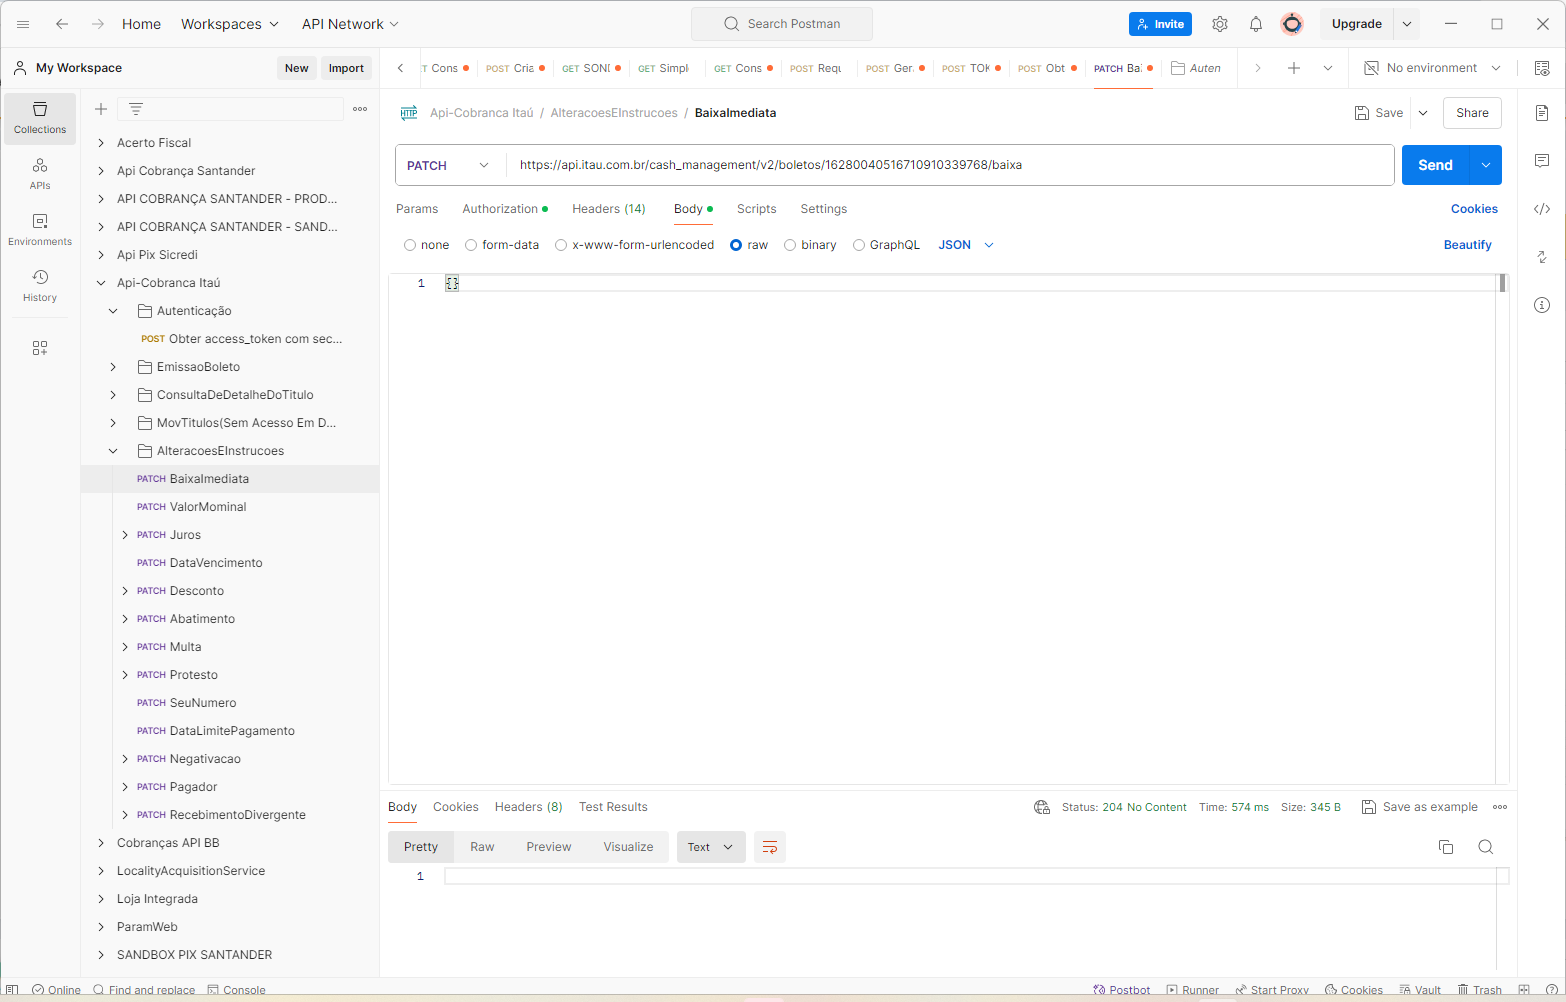Go back with the left arrow
The width and height of the screenshot is (1566, 1002).
(62, 24)
